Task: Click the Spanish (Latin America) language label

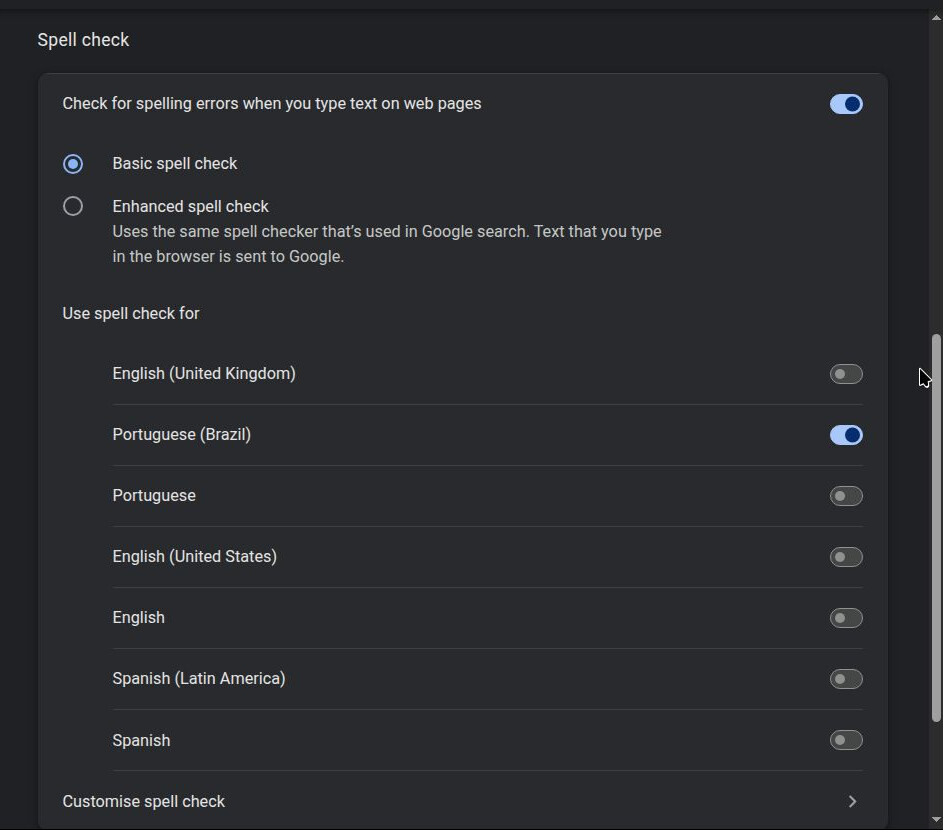Action: click(x=199, y=679)
